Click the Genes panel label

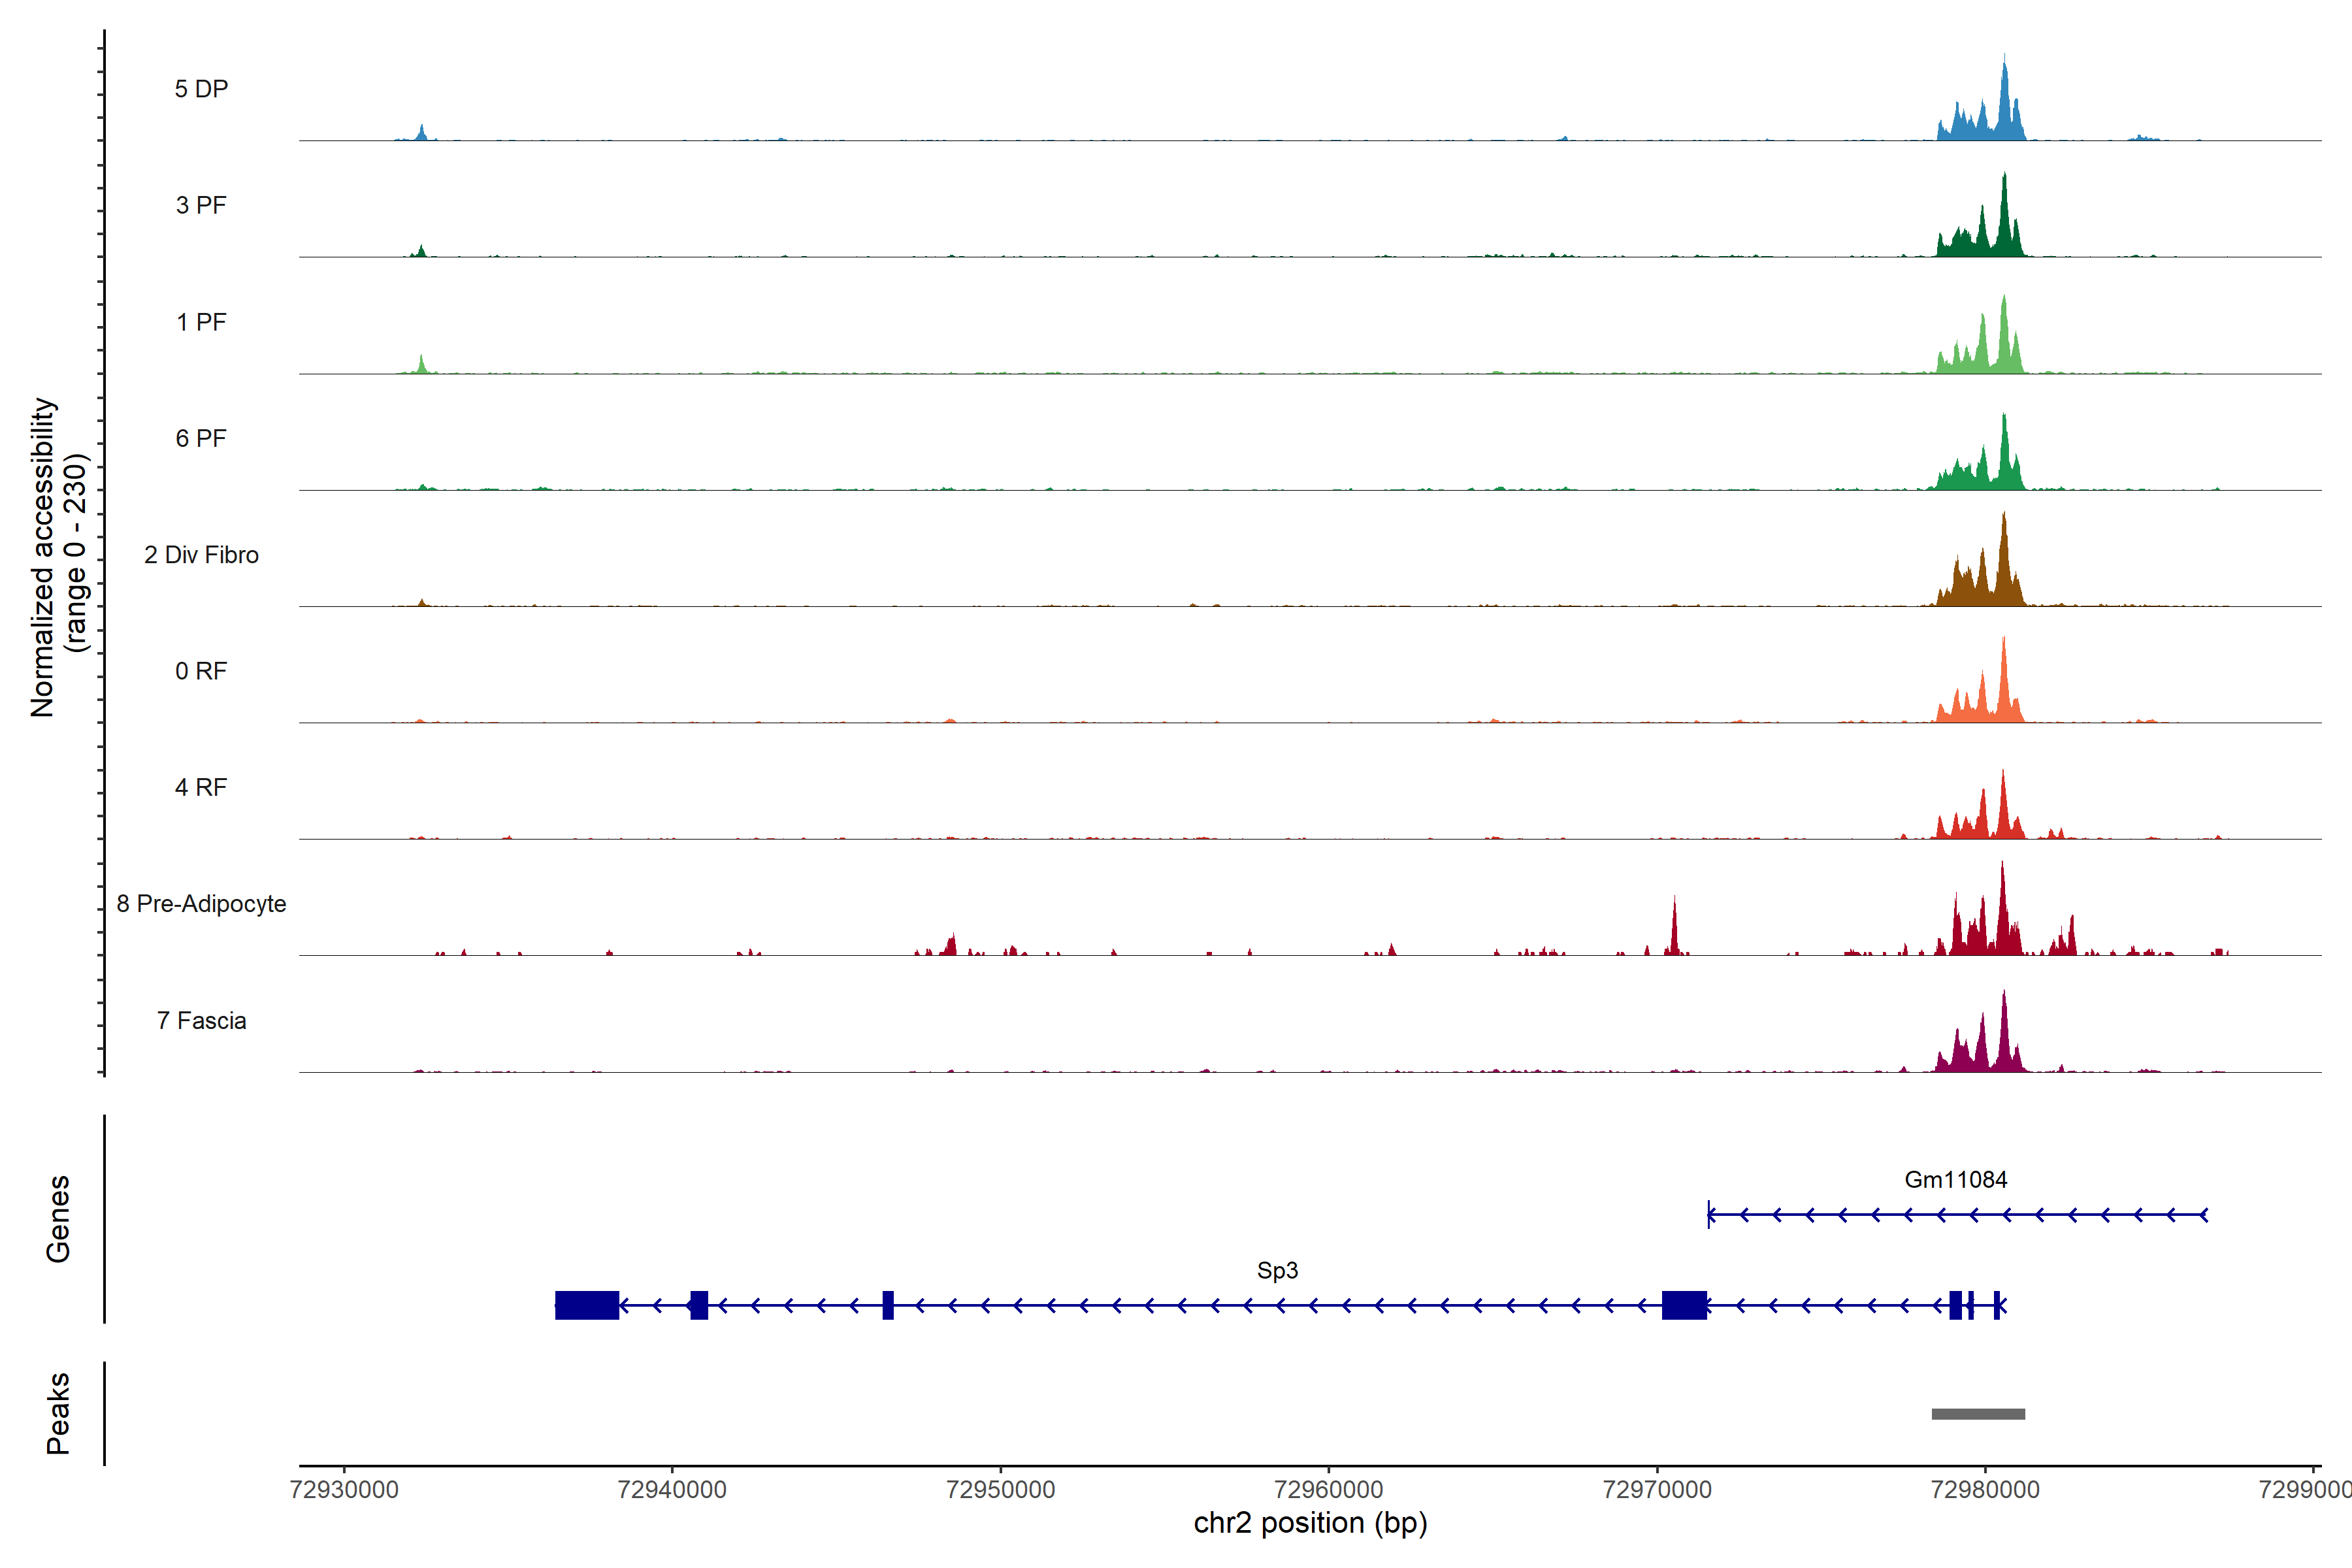click(58, 1218)
